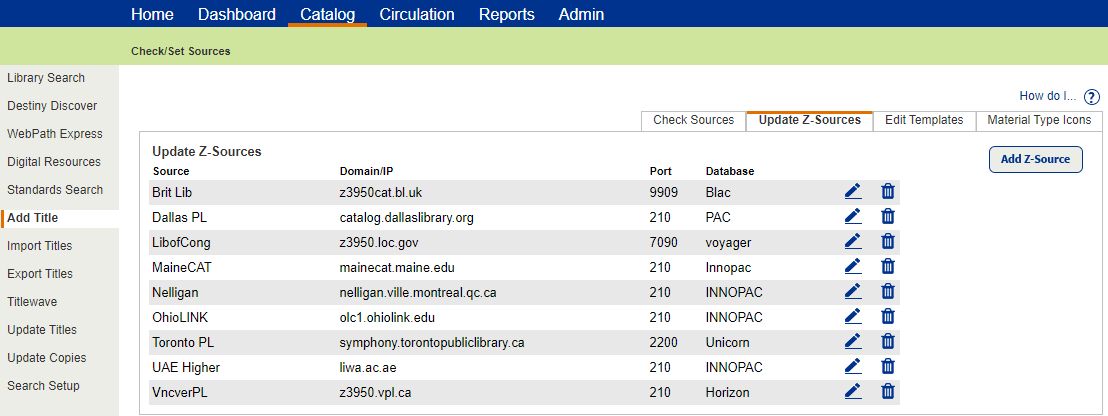Image resolution: width=1108 pixels, height=416 pixels.
Task: Open the Edit Templates tab
Action: point(924,120)
